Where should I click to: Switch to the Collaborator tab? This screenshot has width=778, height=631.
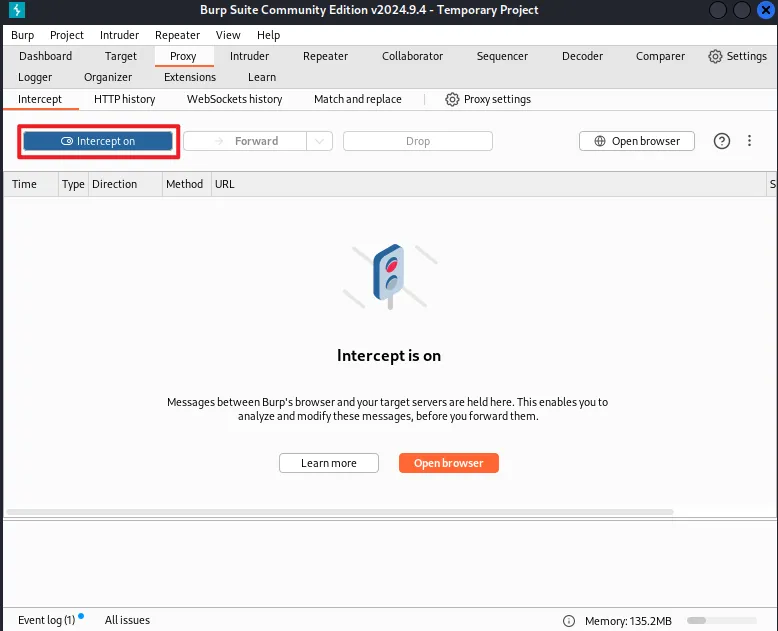click(x=412, y=56)
